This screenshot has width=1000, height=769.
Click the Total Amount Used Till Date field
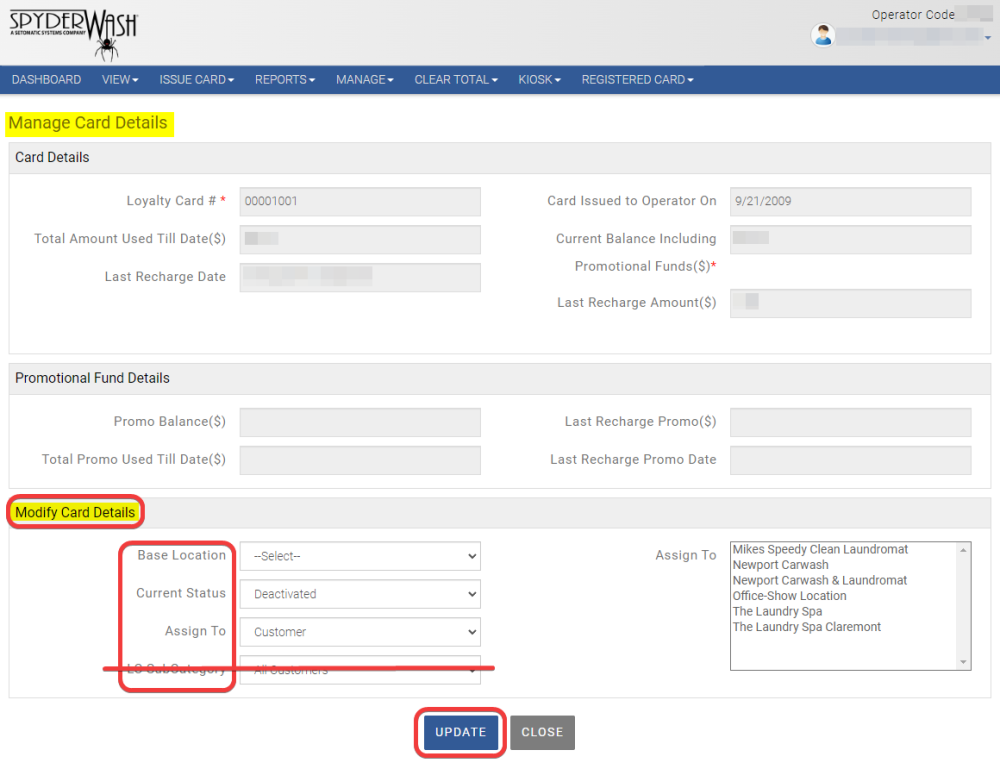[360, 239]
